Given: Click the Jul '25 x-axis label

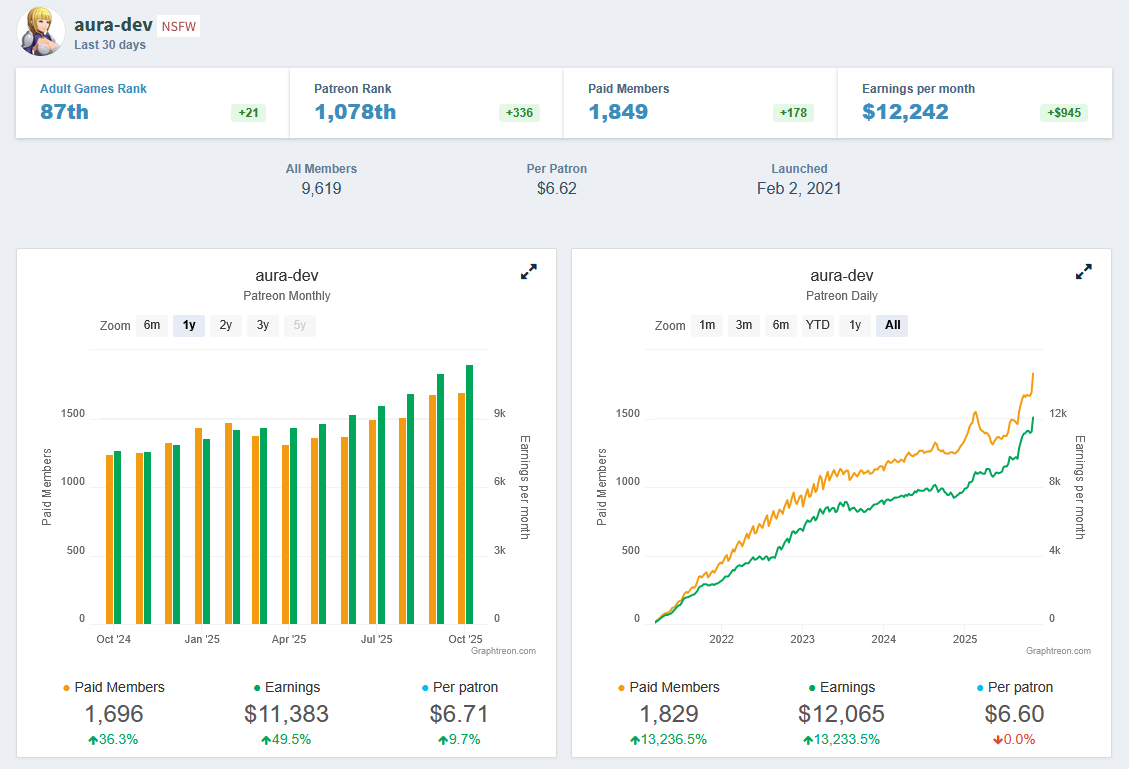Looking at the screenshot, I should click(x=377, y=639).
